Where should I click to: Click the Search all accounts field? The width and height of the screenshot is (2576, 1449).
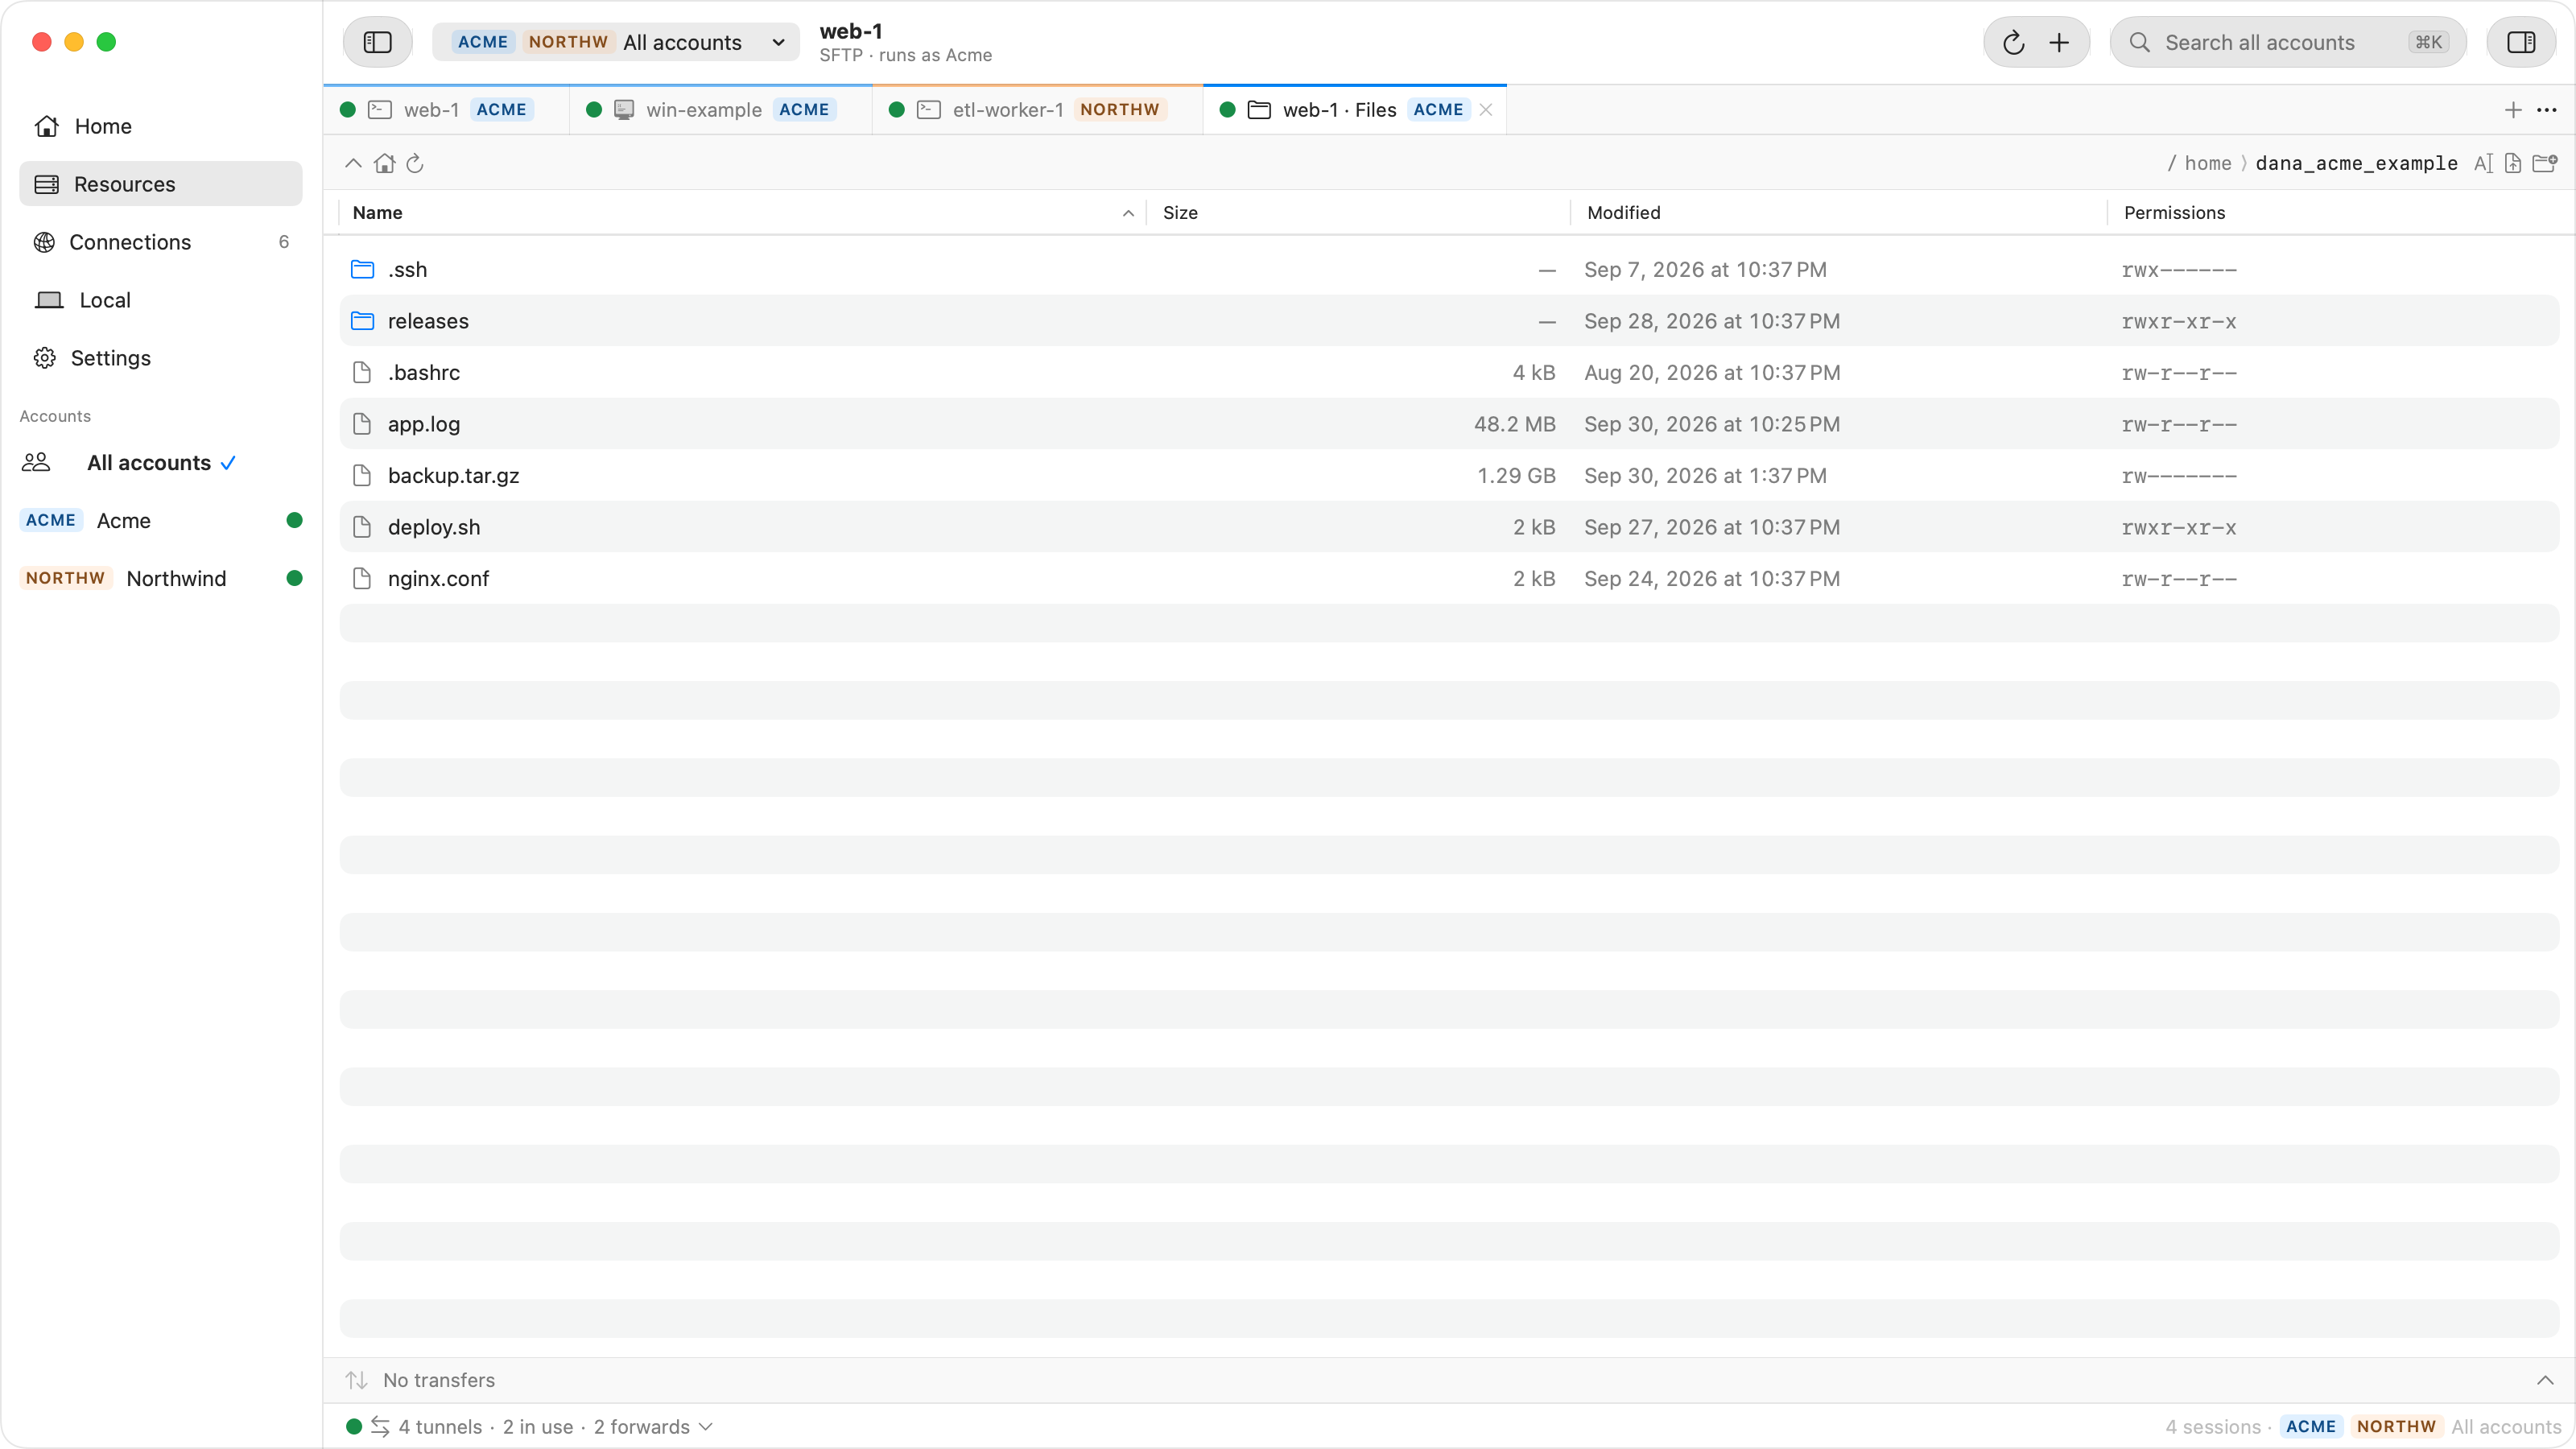click(x=2288, y=42)
